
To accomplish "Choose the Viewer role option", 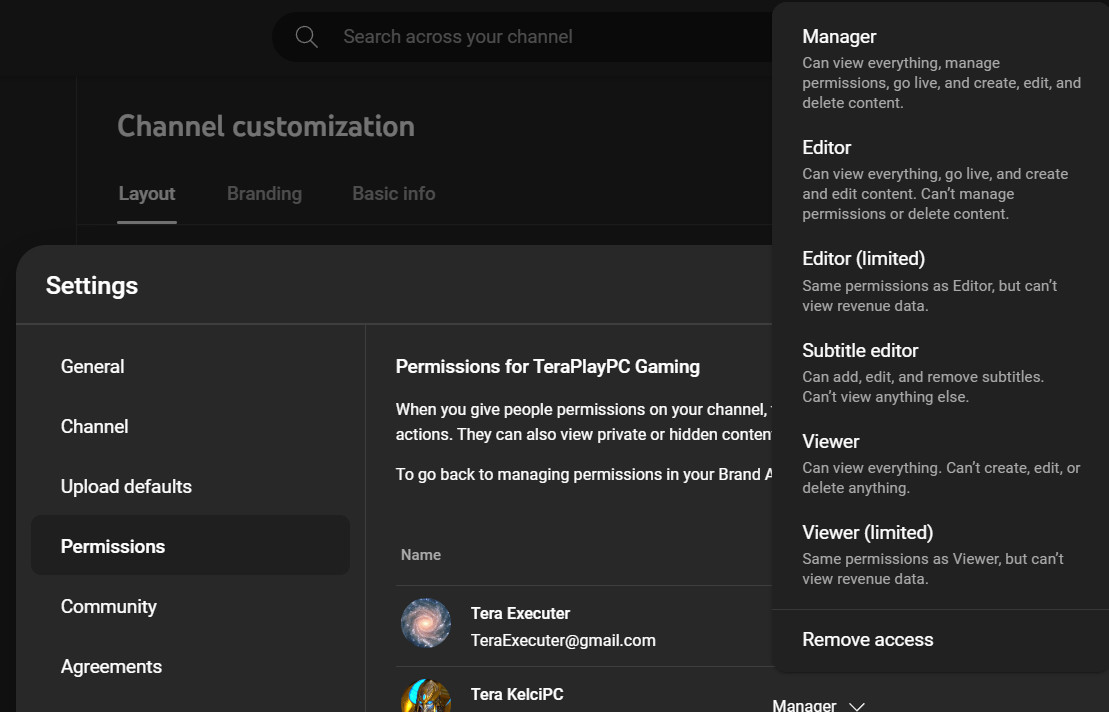I will [x=941, y=464].
